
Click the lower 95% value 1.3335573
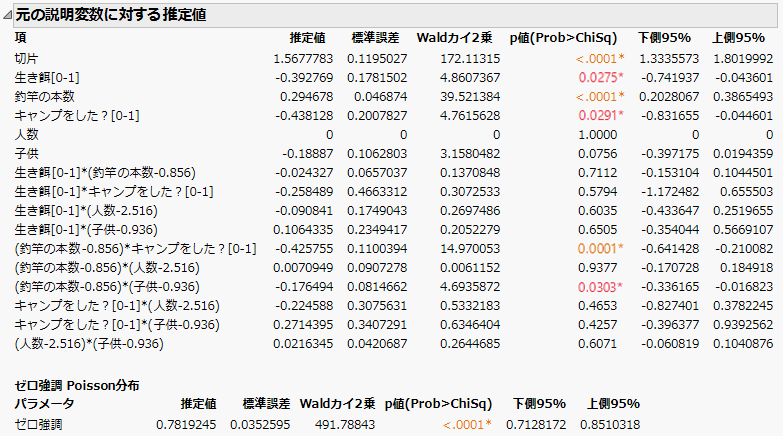[669, 58]
